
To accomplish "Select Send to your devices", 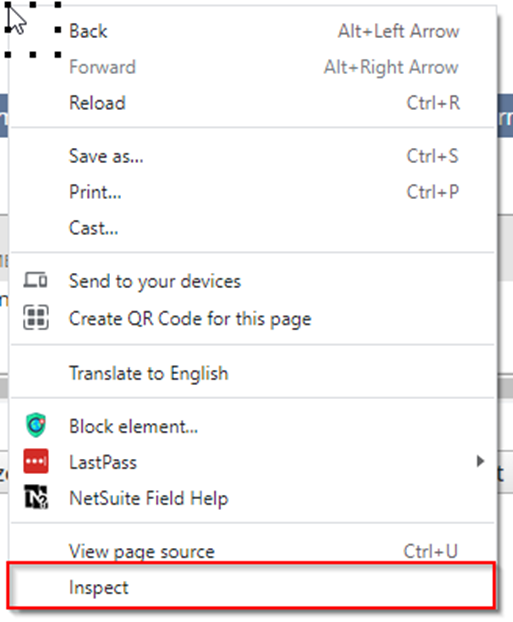I will pyautogui.click(x=252, y=281).
